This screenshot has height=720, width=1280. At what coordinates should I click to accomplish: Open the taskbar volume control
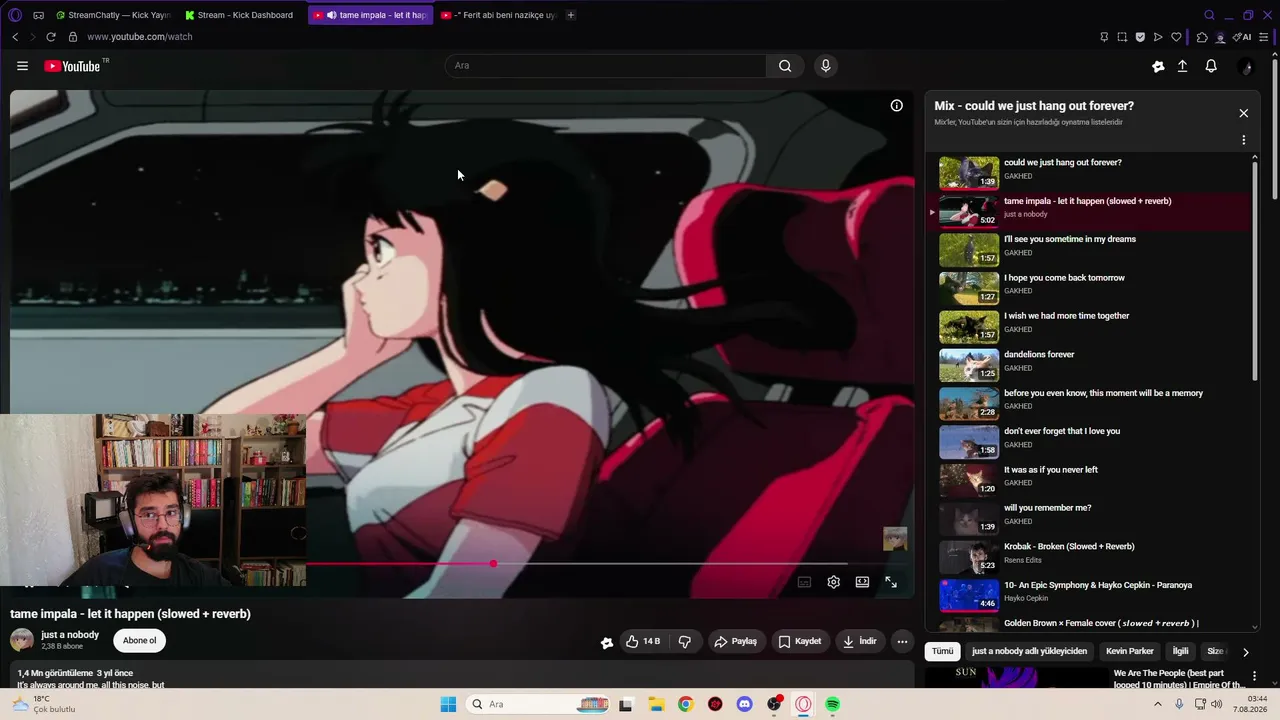[1217, 704]
